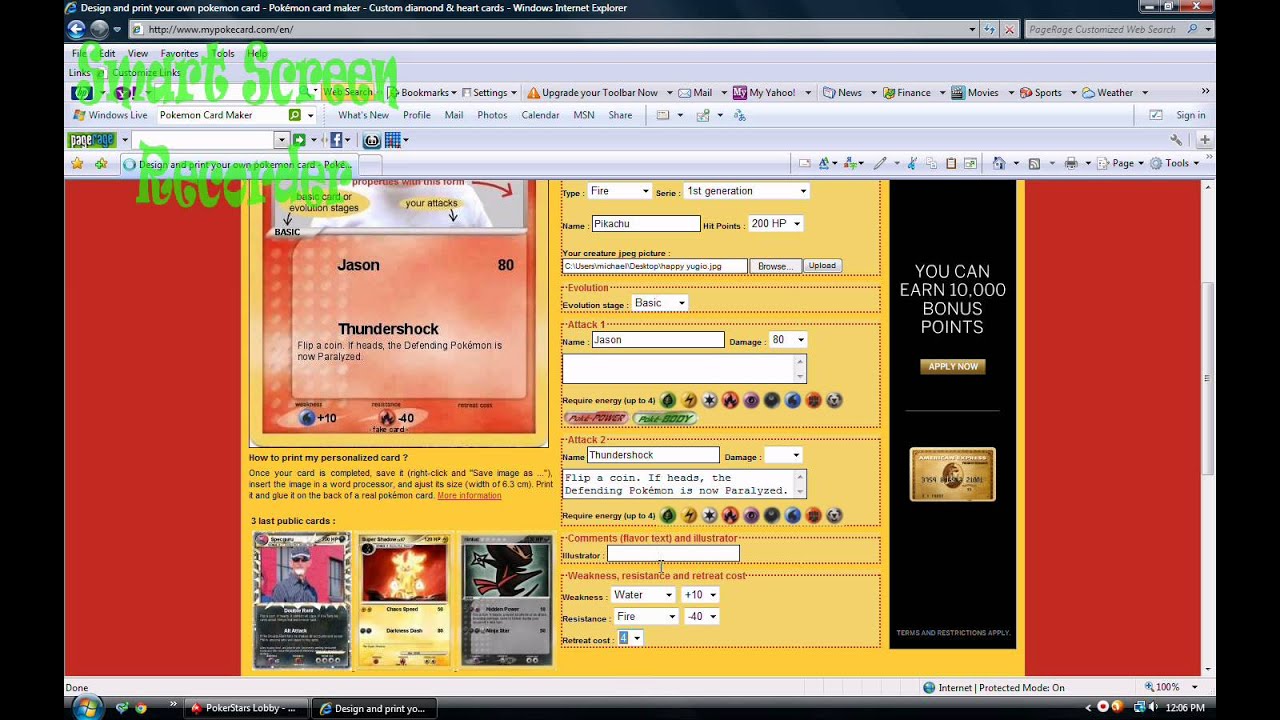Open Resistance type dropdown showing Fire
1280x720 pixels.
coord(646,617)
